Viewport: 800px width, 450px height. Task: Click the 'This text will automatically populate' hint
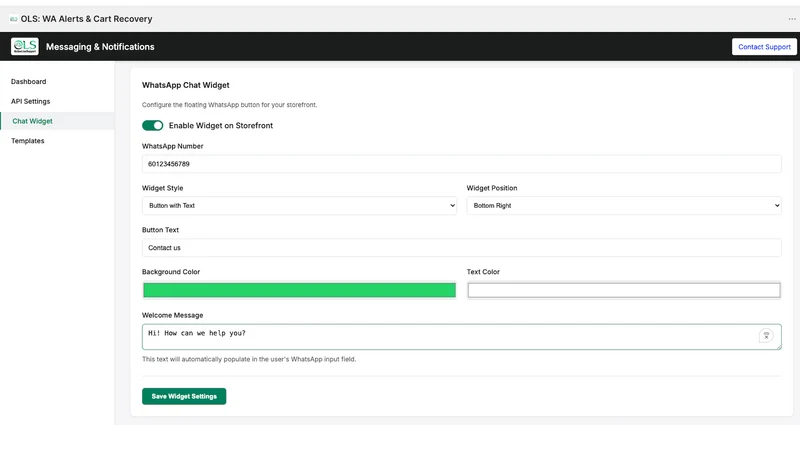point(249,359)
